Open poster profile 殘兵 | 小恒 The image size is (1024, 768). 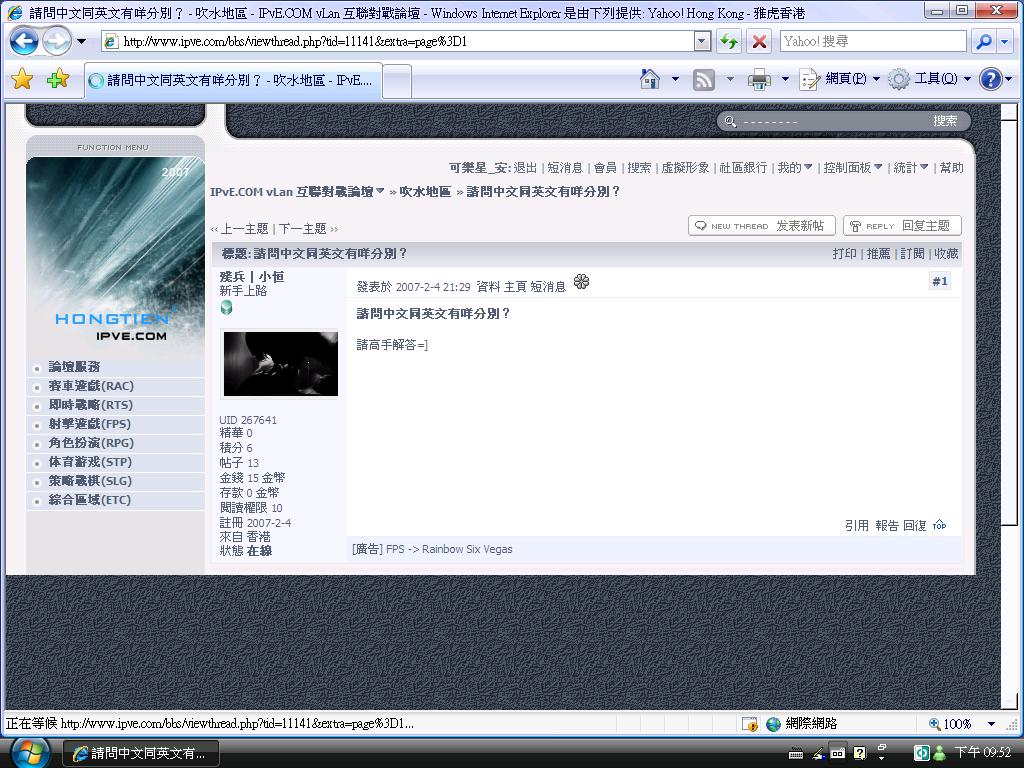pos(252,277)
